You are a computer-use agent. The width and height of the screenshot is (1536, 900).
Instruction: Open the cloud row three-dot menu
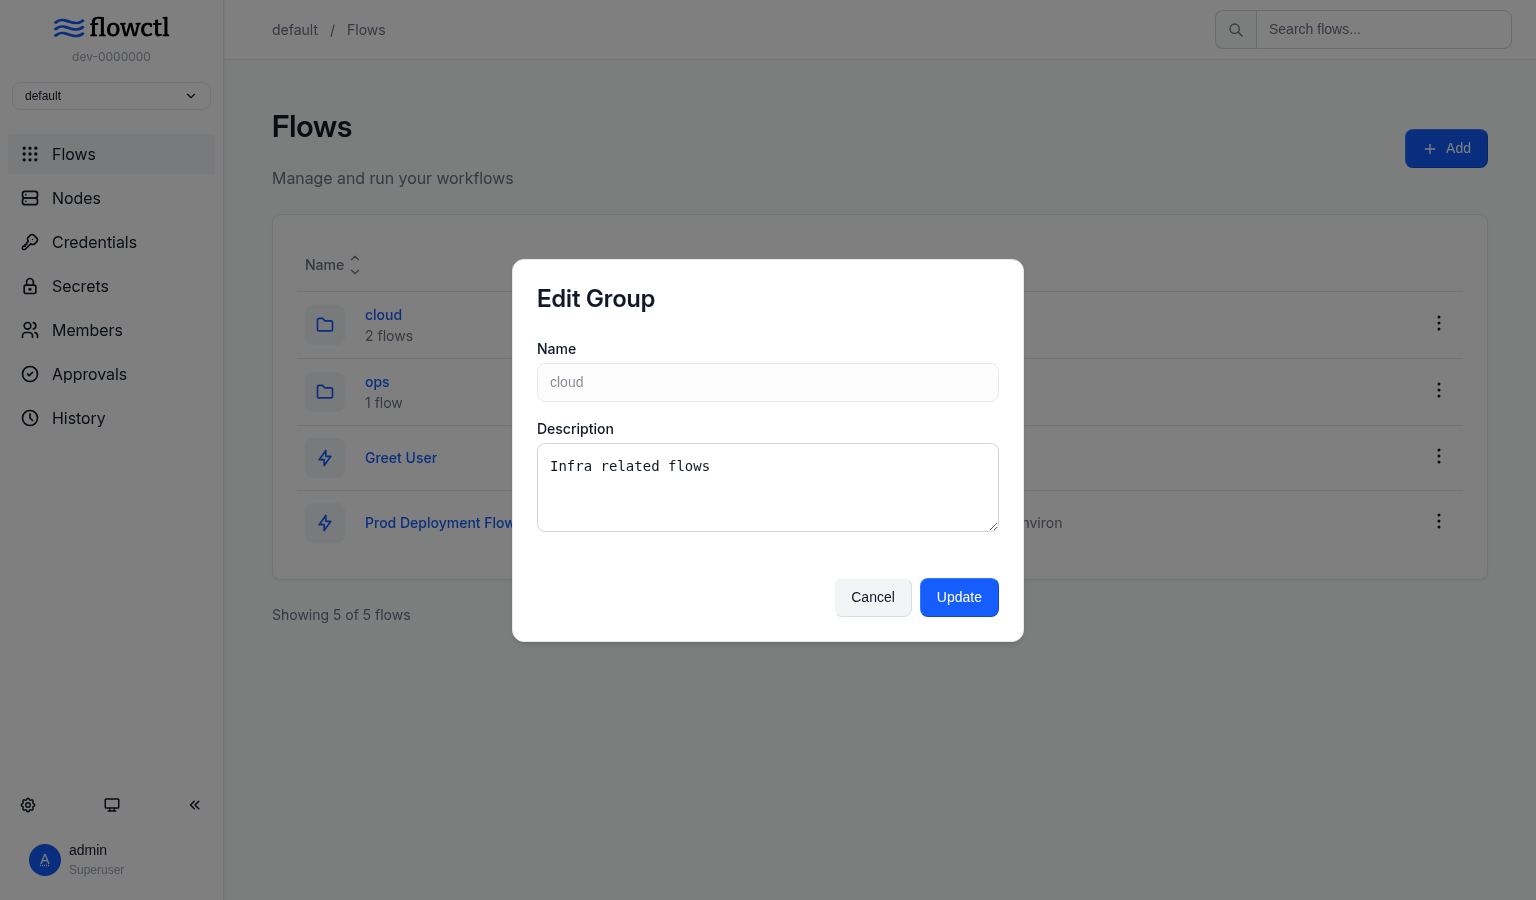click(1439, 323)
